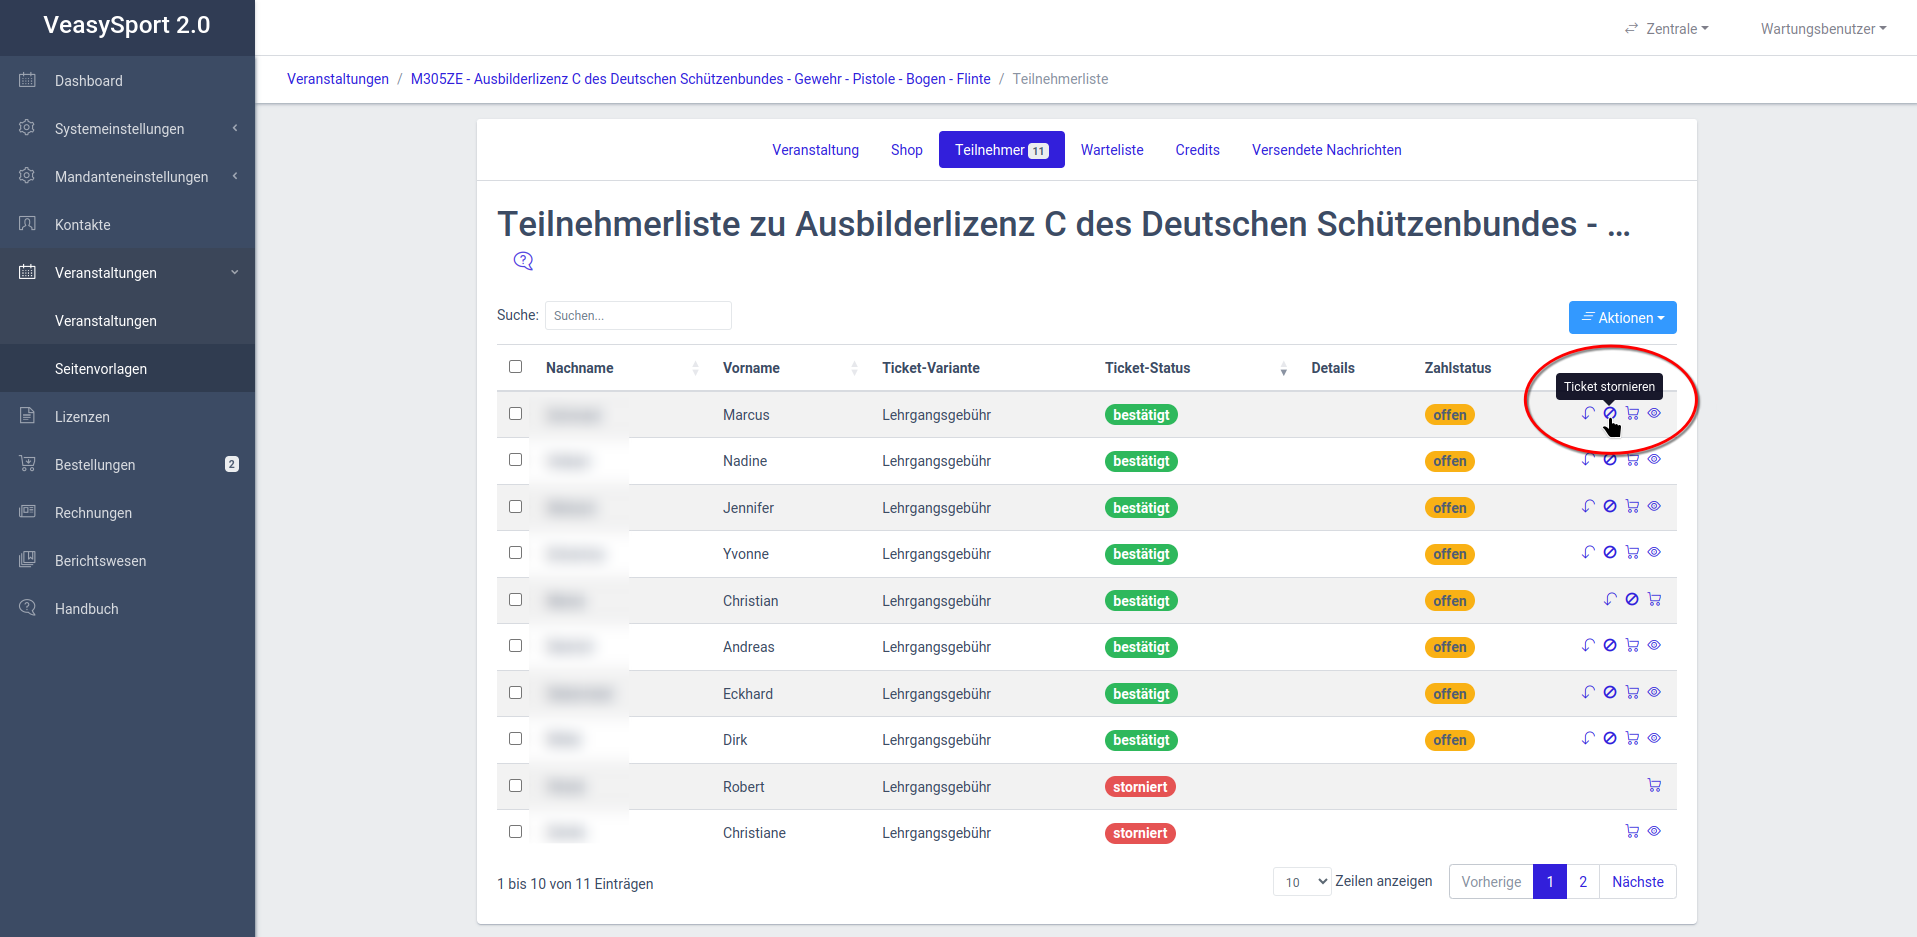Viewport: 1917px width, 937px height.
Task: Click the Suche search input field
Action: [638, 316]
